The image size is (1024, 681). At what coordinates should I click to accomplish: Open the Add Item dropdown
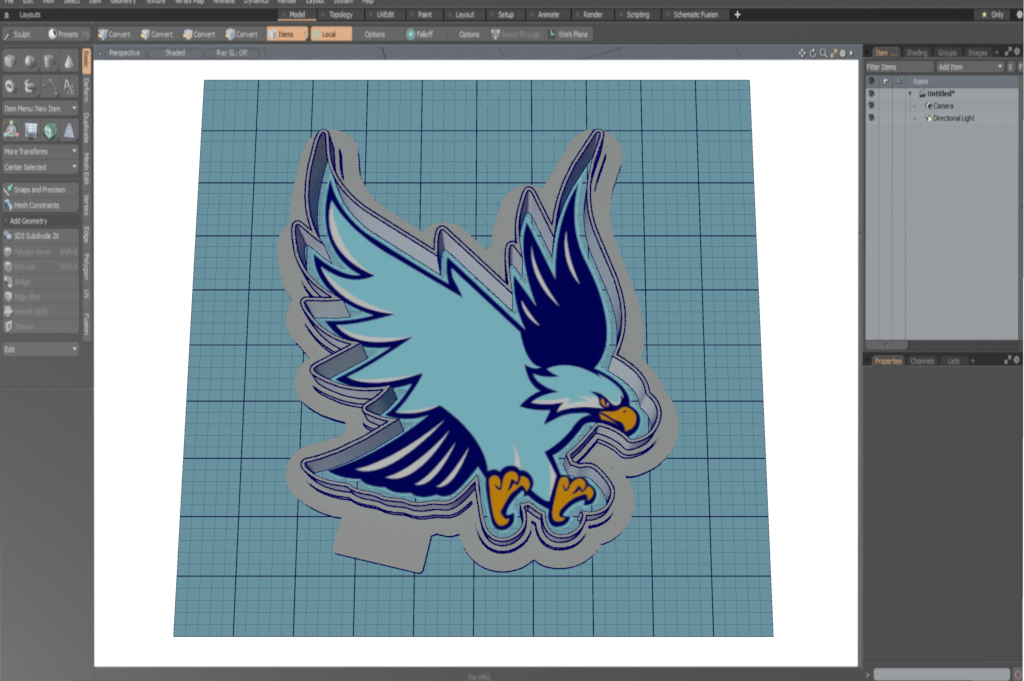coord(969,67)
